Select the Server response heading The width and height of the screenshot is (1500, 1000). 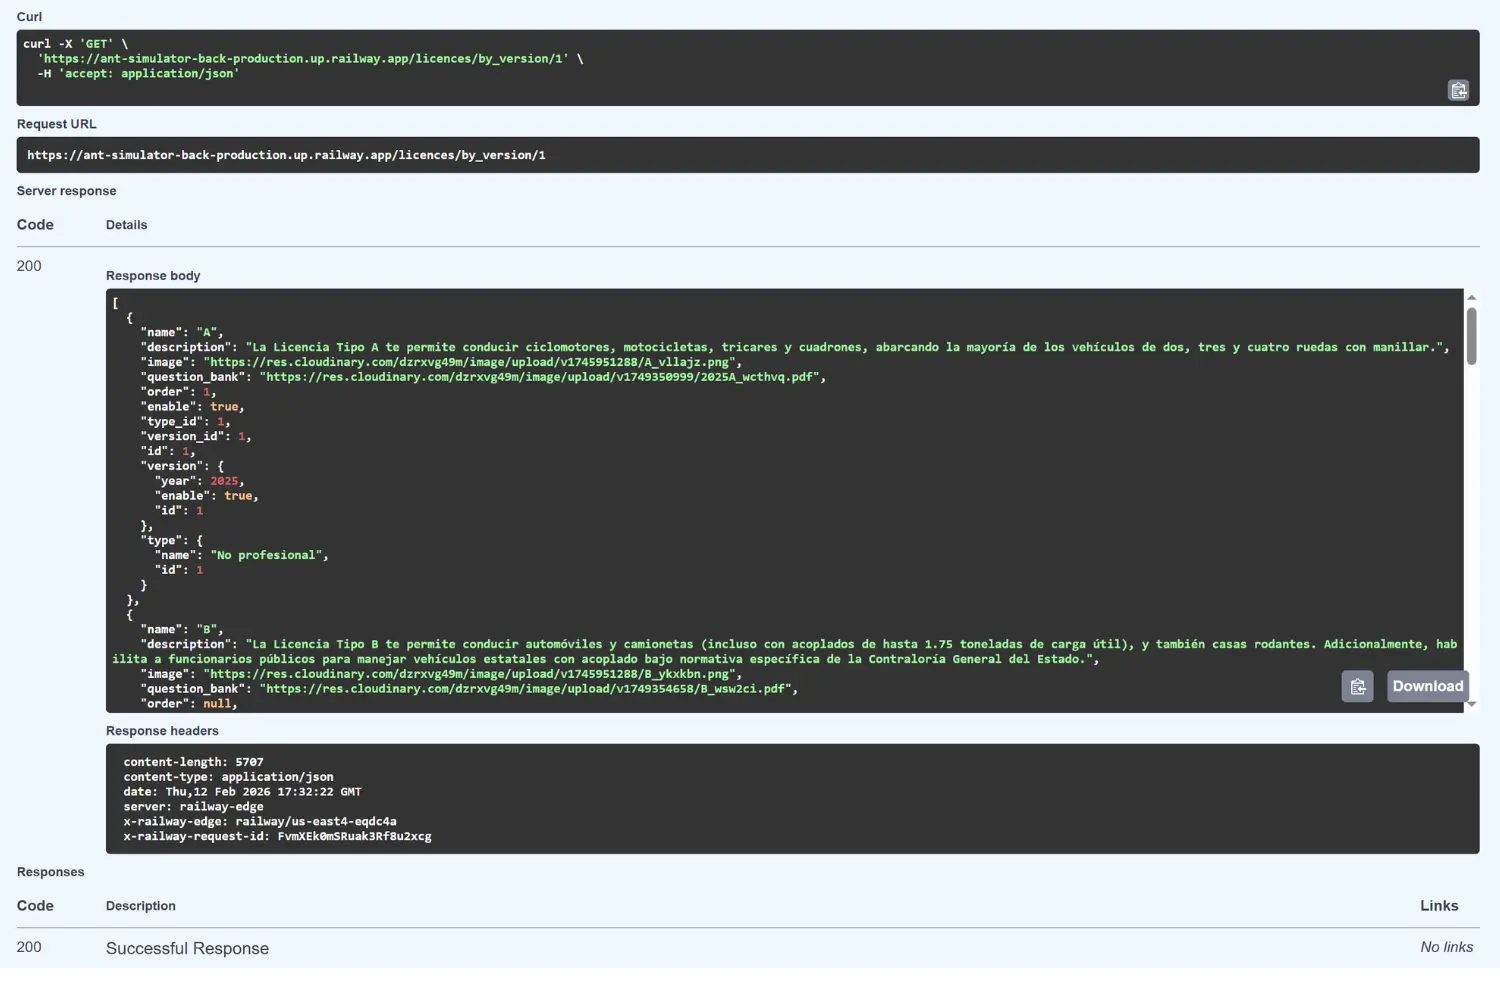tap(66, 190)
